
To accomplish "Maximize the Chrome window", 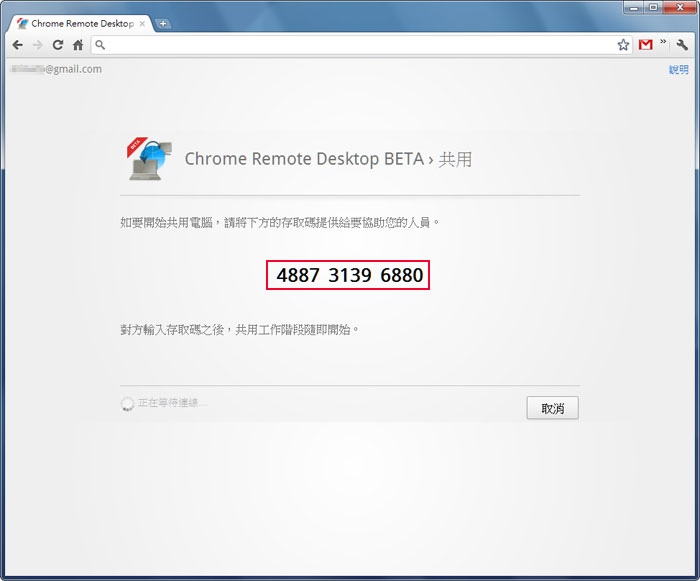I will point(653,7).
